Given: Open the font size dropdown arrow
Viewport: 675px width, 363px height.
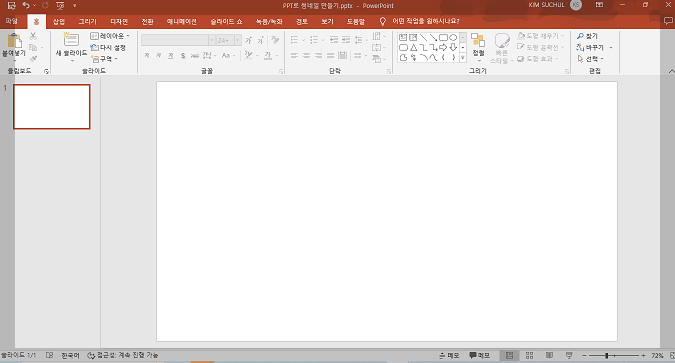Looking at the screenshot, I should pyautogui.click(x=238, y=40).
